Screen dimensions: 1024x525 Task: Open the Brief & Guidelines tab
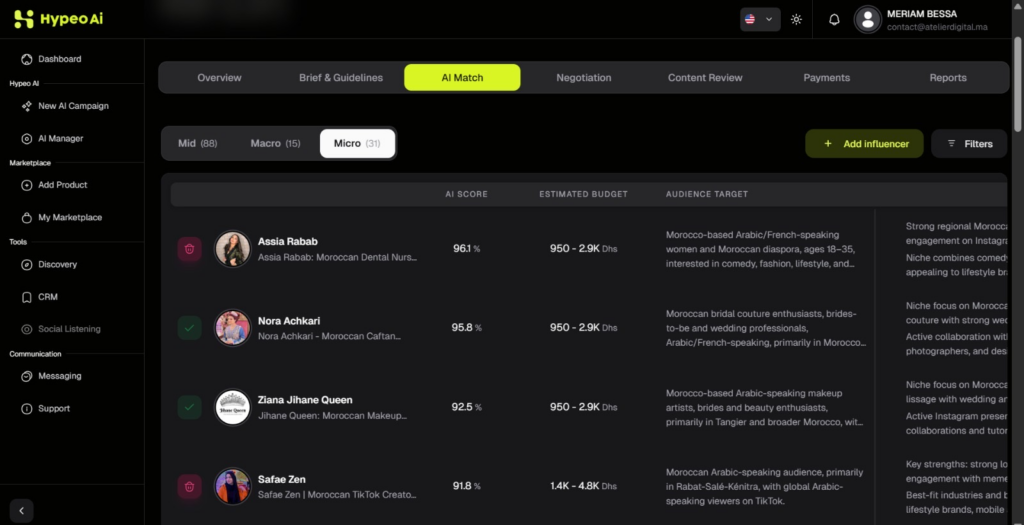[341, 78]
